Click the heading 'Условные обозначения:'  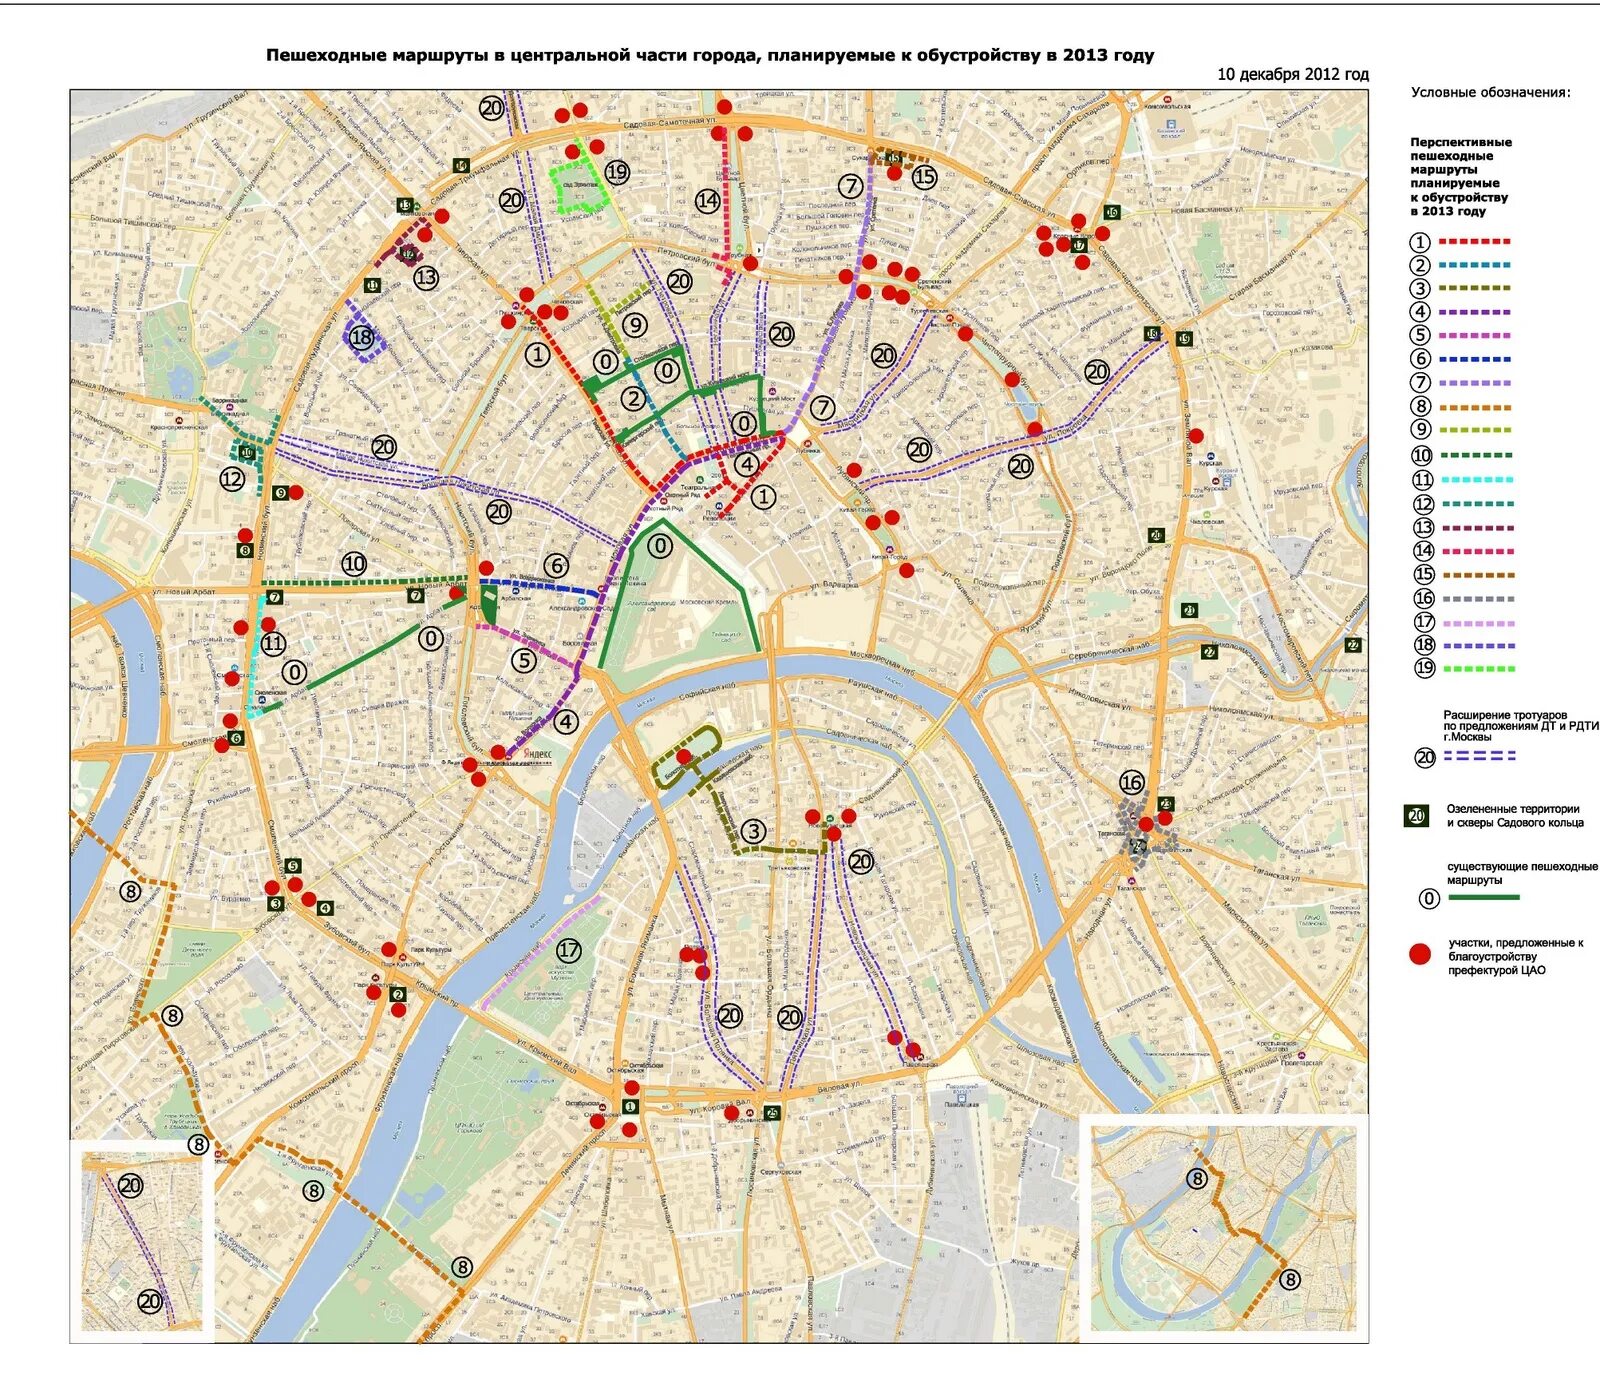[x=1491, y=93]
